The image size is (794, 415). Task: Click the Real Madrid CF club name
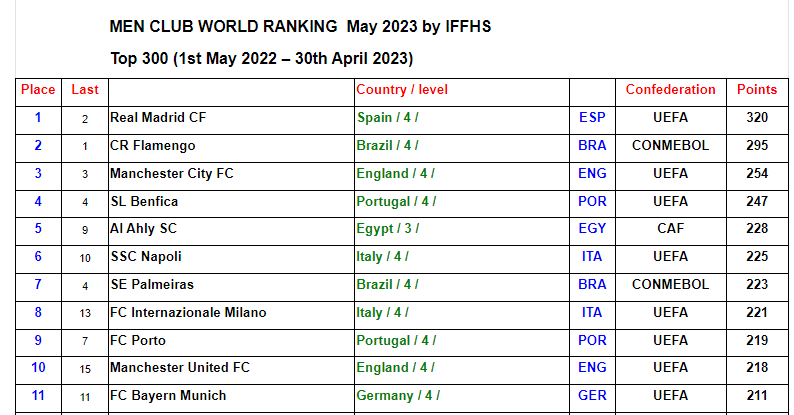point(157,118)
